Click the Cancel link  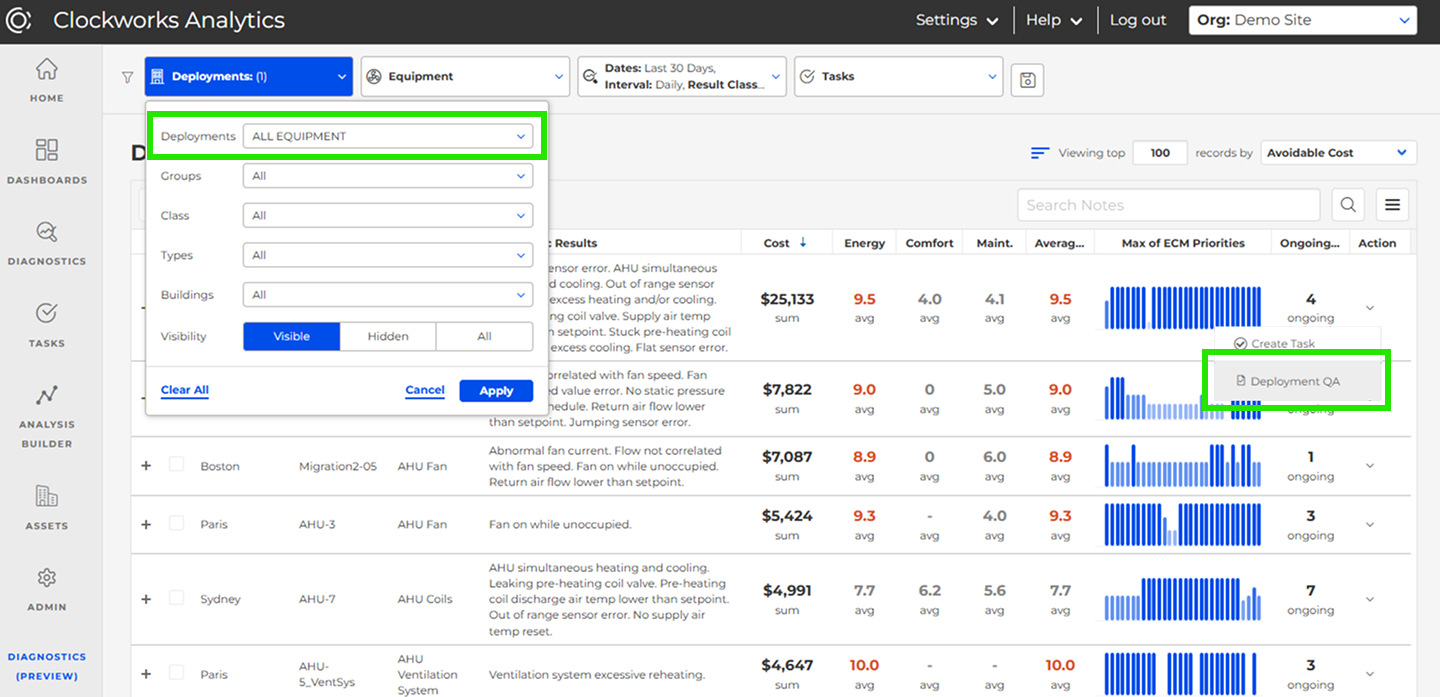point(425,390)
